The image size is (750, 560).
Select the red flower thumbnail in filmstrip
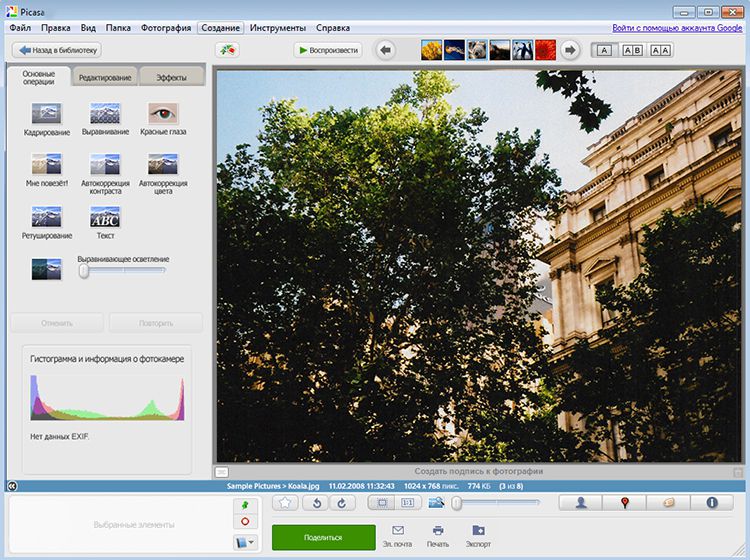point(545,49)
